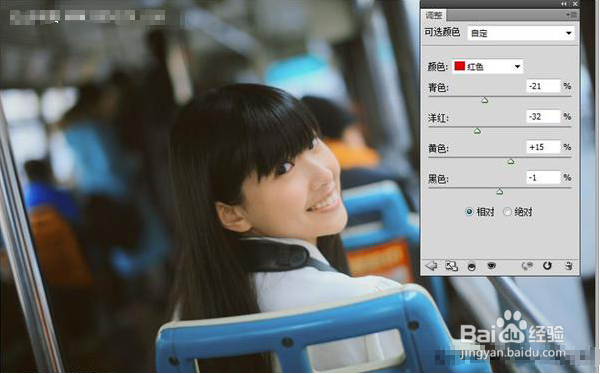Click the red color swatch beside 红色
Viewport: 600px width, 374px height.
[459, 66]
